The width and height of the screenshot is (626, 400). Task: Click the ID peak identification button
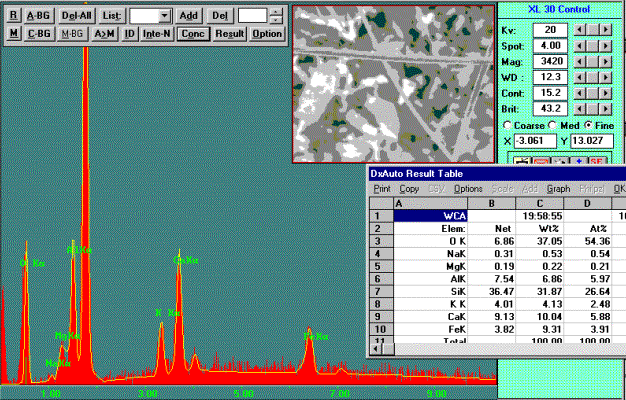(129, 33)
